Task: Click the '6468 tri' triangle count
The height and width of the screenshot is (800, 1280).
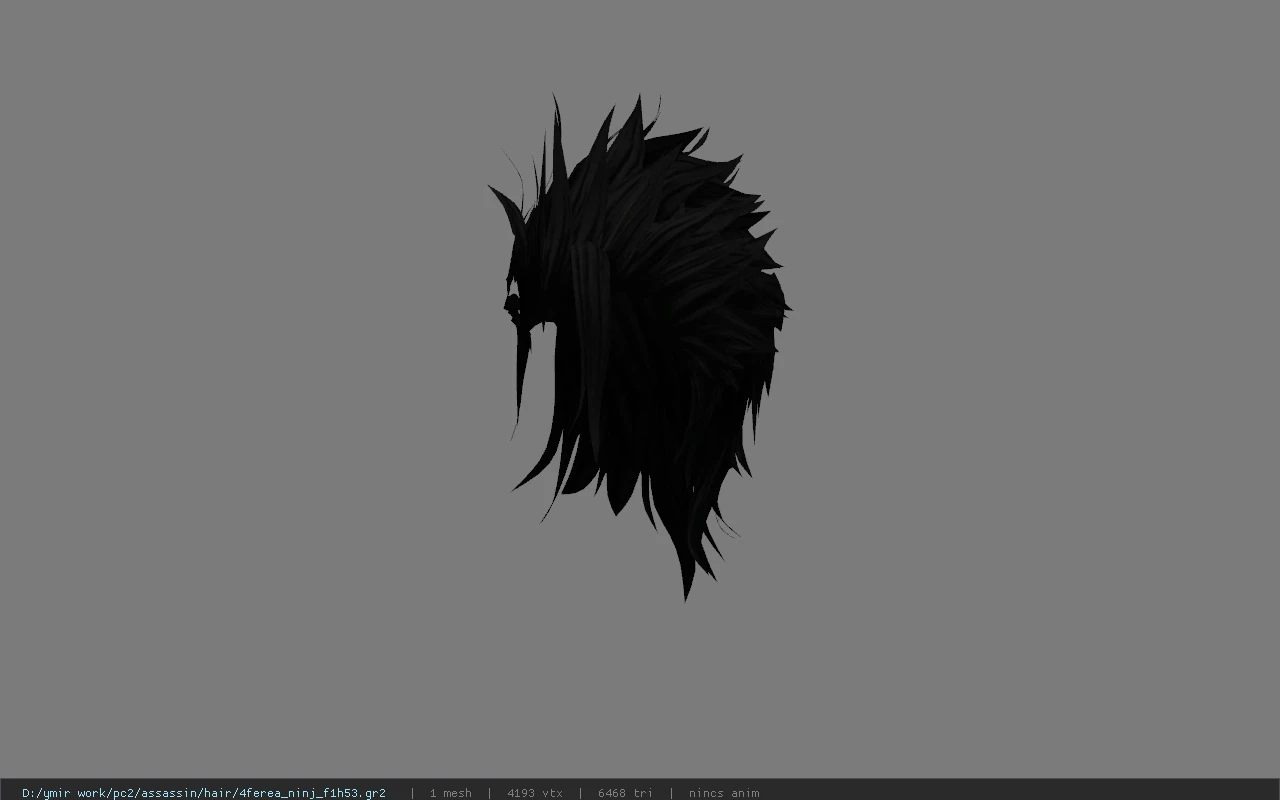Action: [625, 793]
